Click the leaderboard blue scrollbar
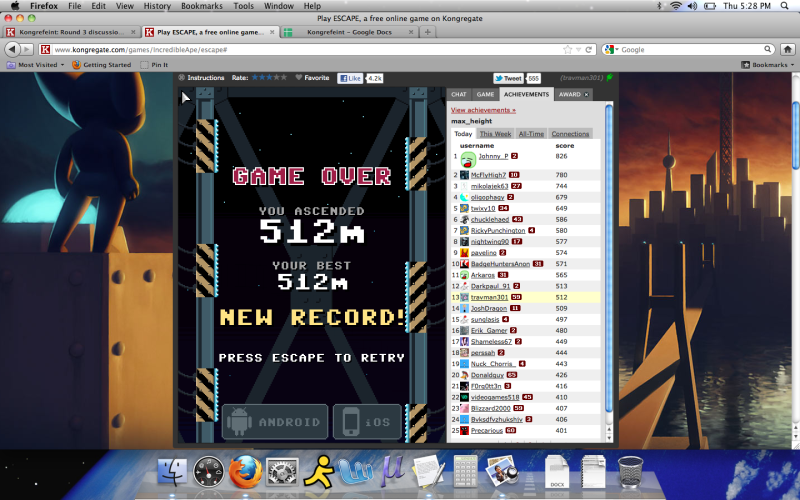This screenshot has height=500, width=800. [x=608, y=258]
